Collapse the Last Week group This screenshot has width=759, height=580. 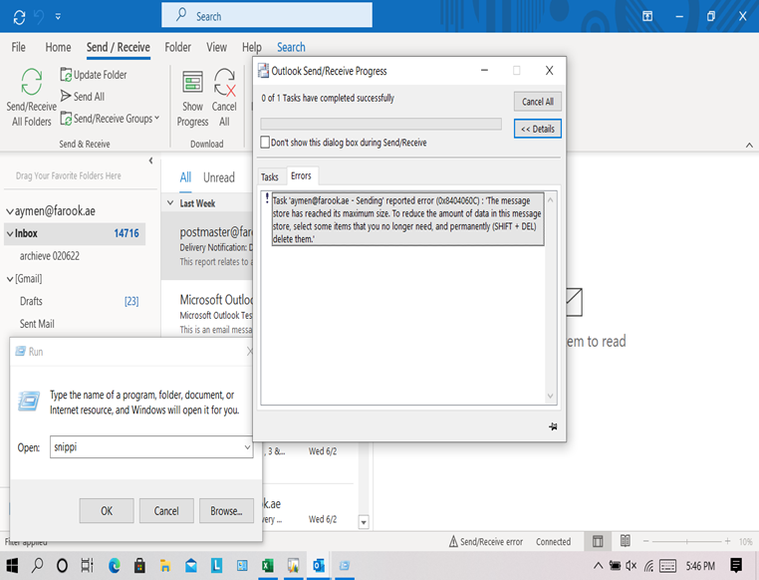[x=170, y=203]
